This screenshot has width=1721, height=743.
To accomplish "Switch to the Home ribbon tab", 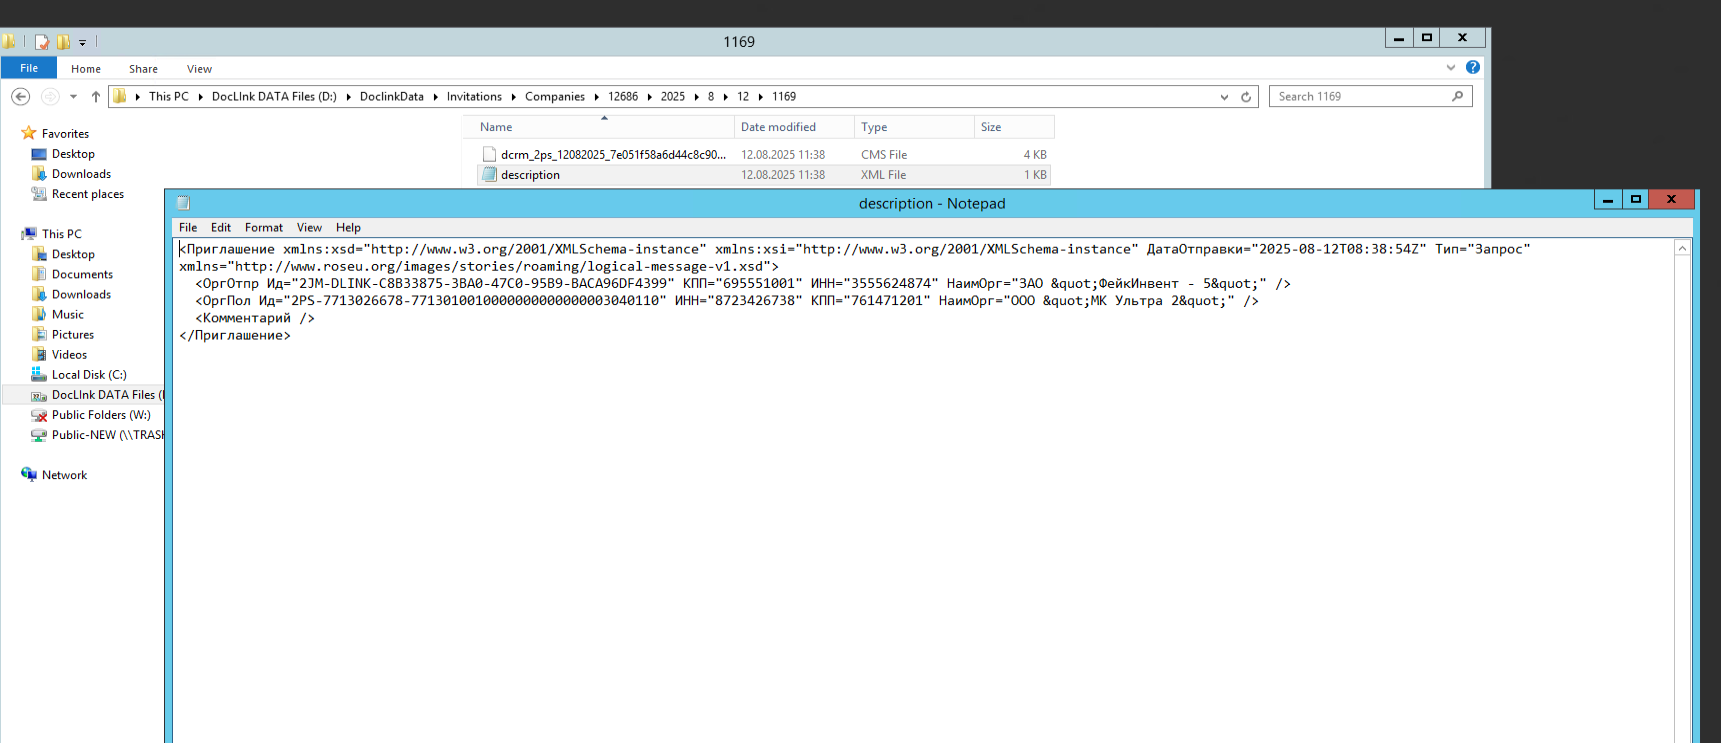I will 86,69.
